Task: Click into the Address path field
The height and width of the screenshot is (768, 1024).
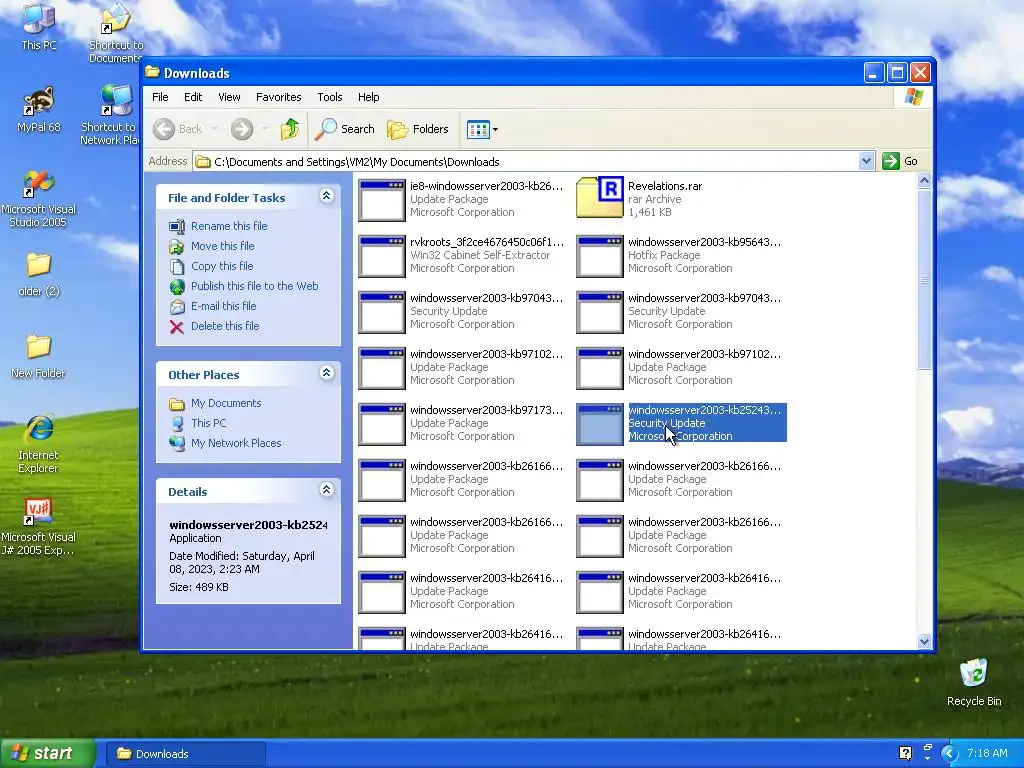Action: coord(526,161)
